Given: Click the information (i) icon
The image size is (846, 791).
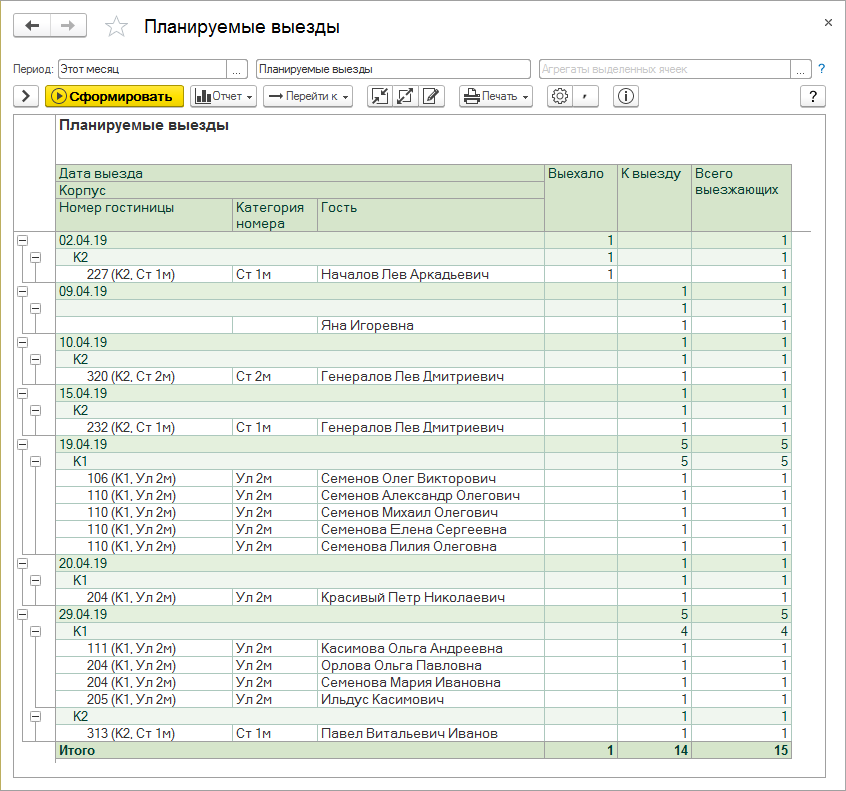Looking at the screenshot, I should tap(627, 96).
